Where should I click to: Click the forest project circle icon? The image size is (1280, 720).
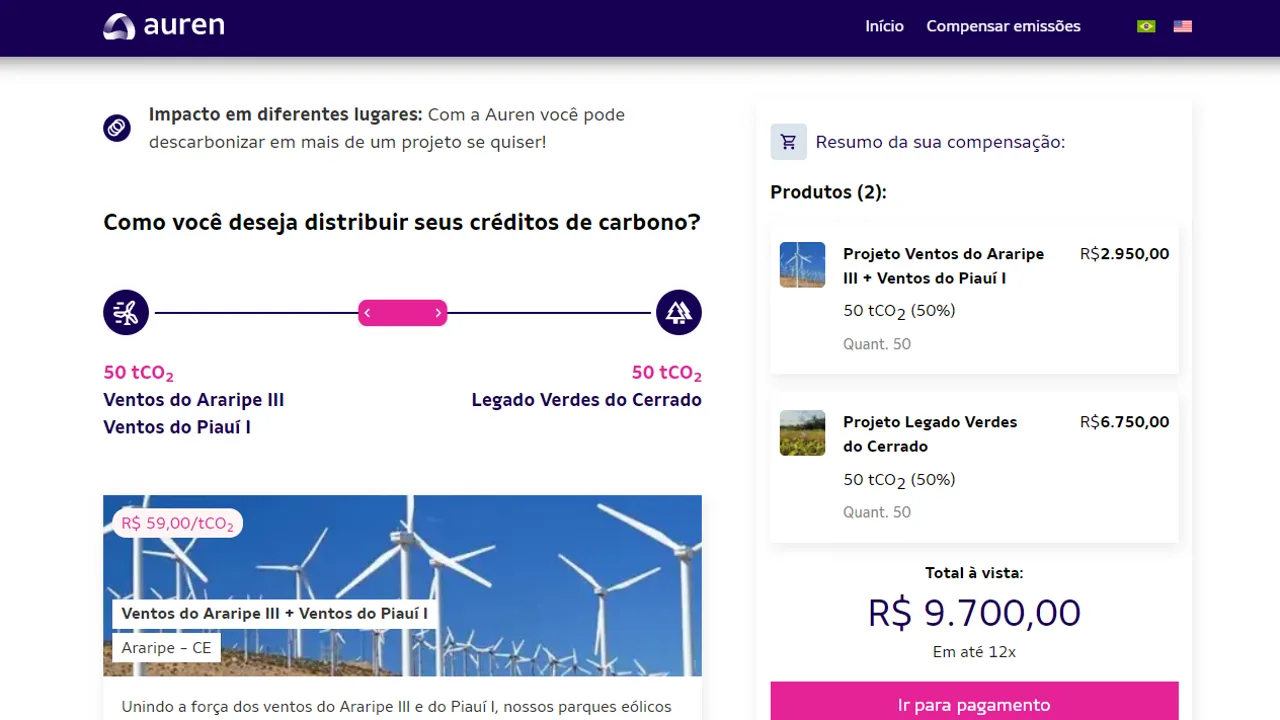(x=678, y=313)
